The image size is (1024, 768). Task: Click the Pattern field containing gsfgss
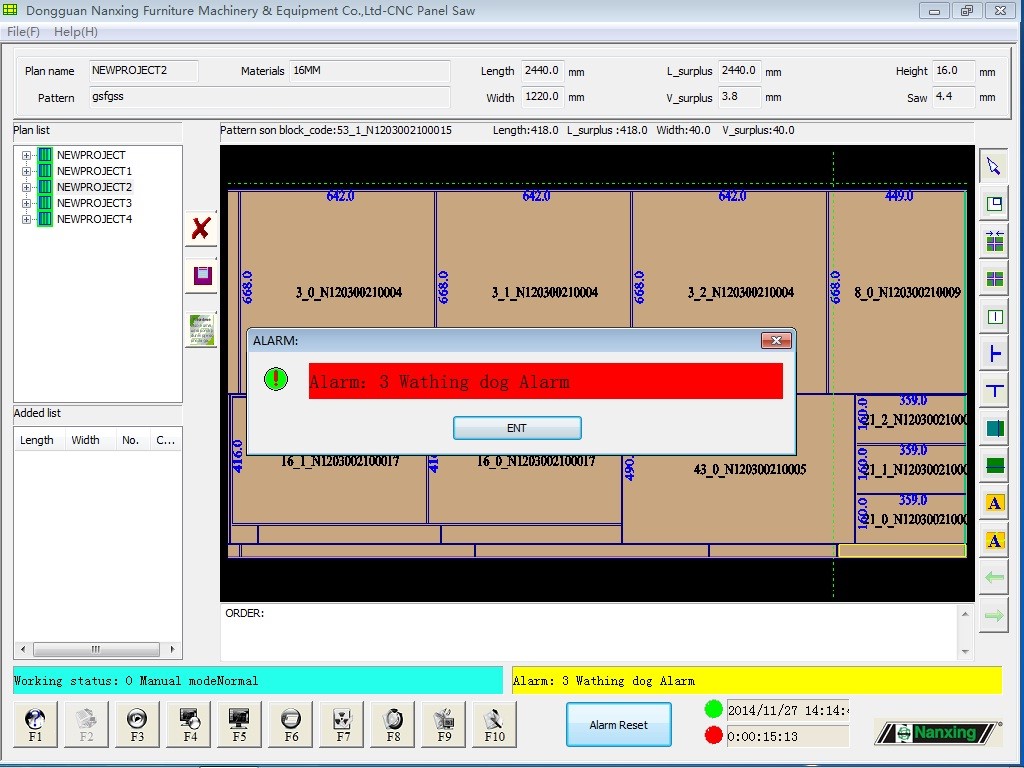point(270,97)
